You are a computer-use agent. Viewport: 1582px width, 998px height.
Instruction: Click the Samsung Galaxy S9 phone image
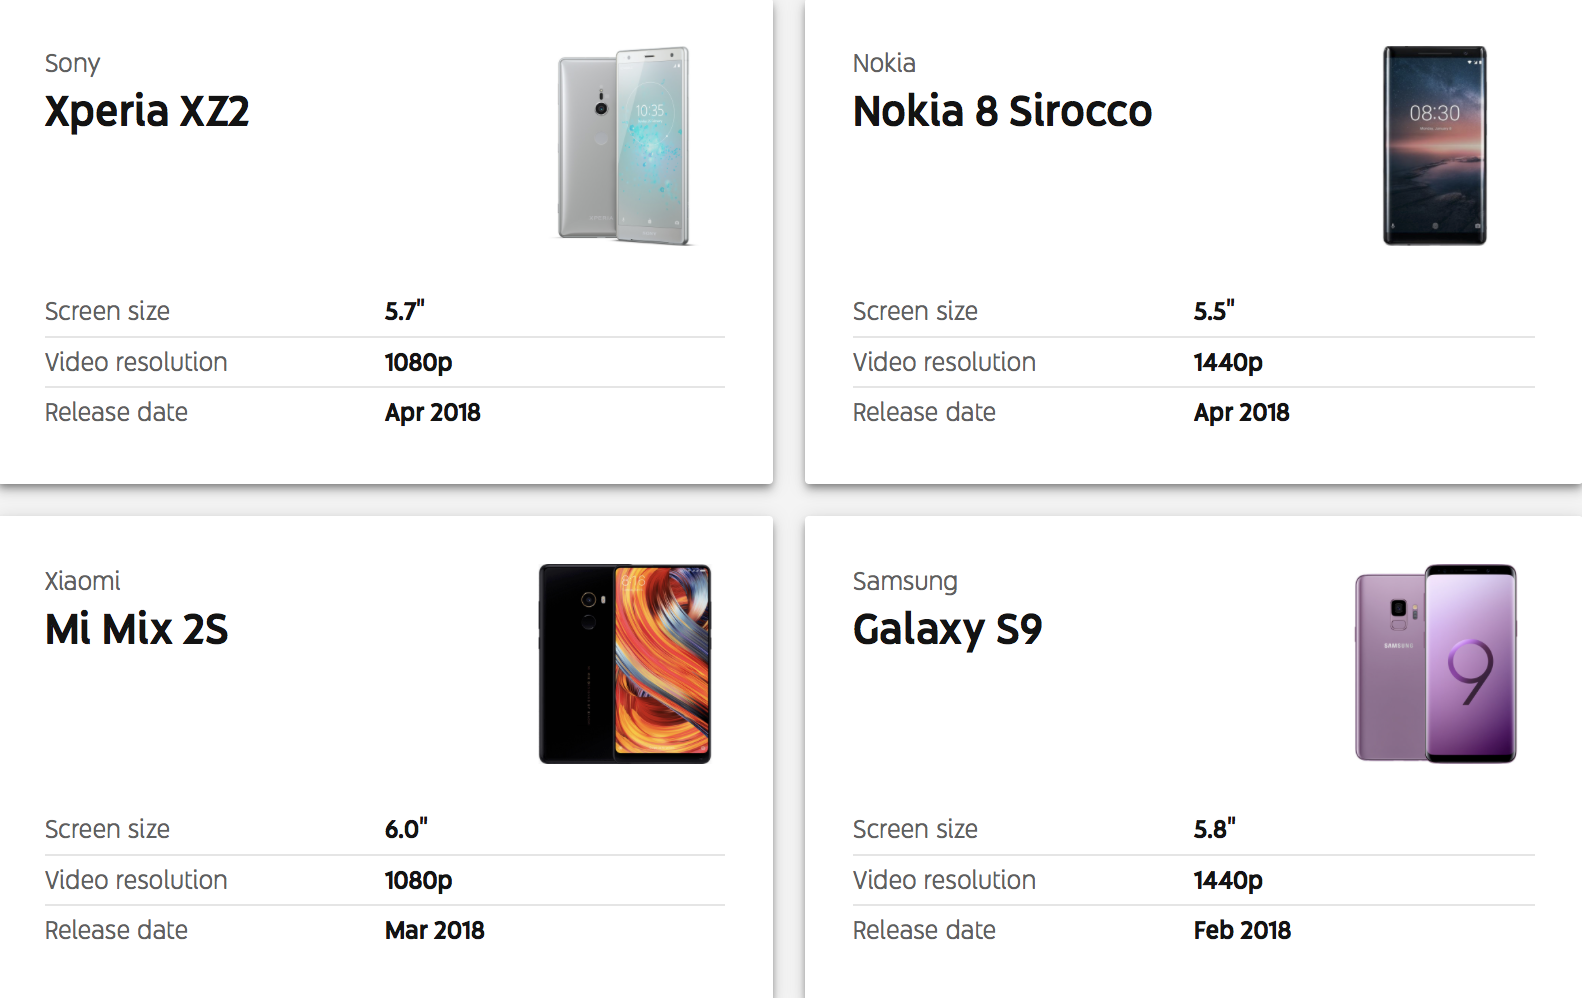(x=1436, y=664)
